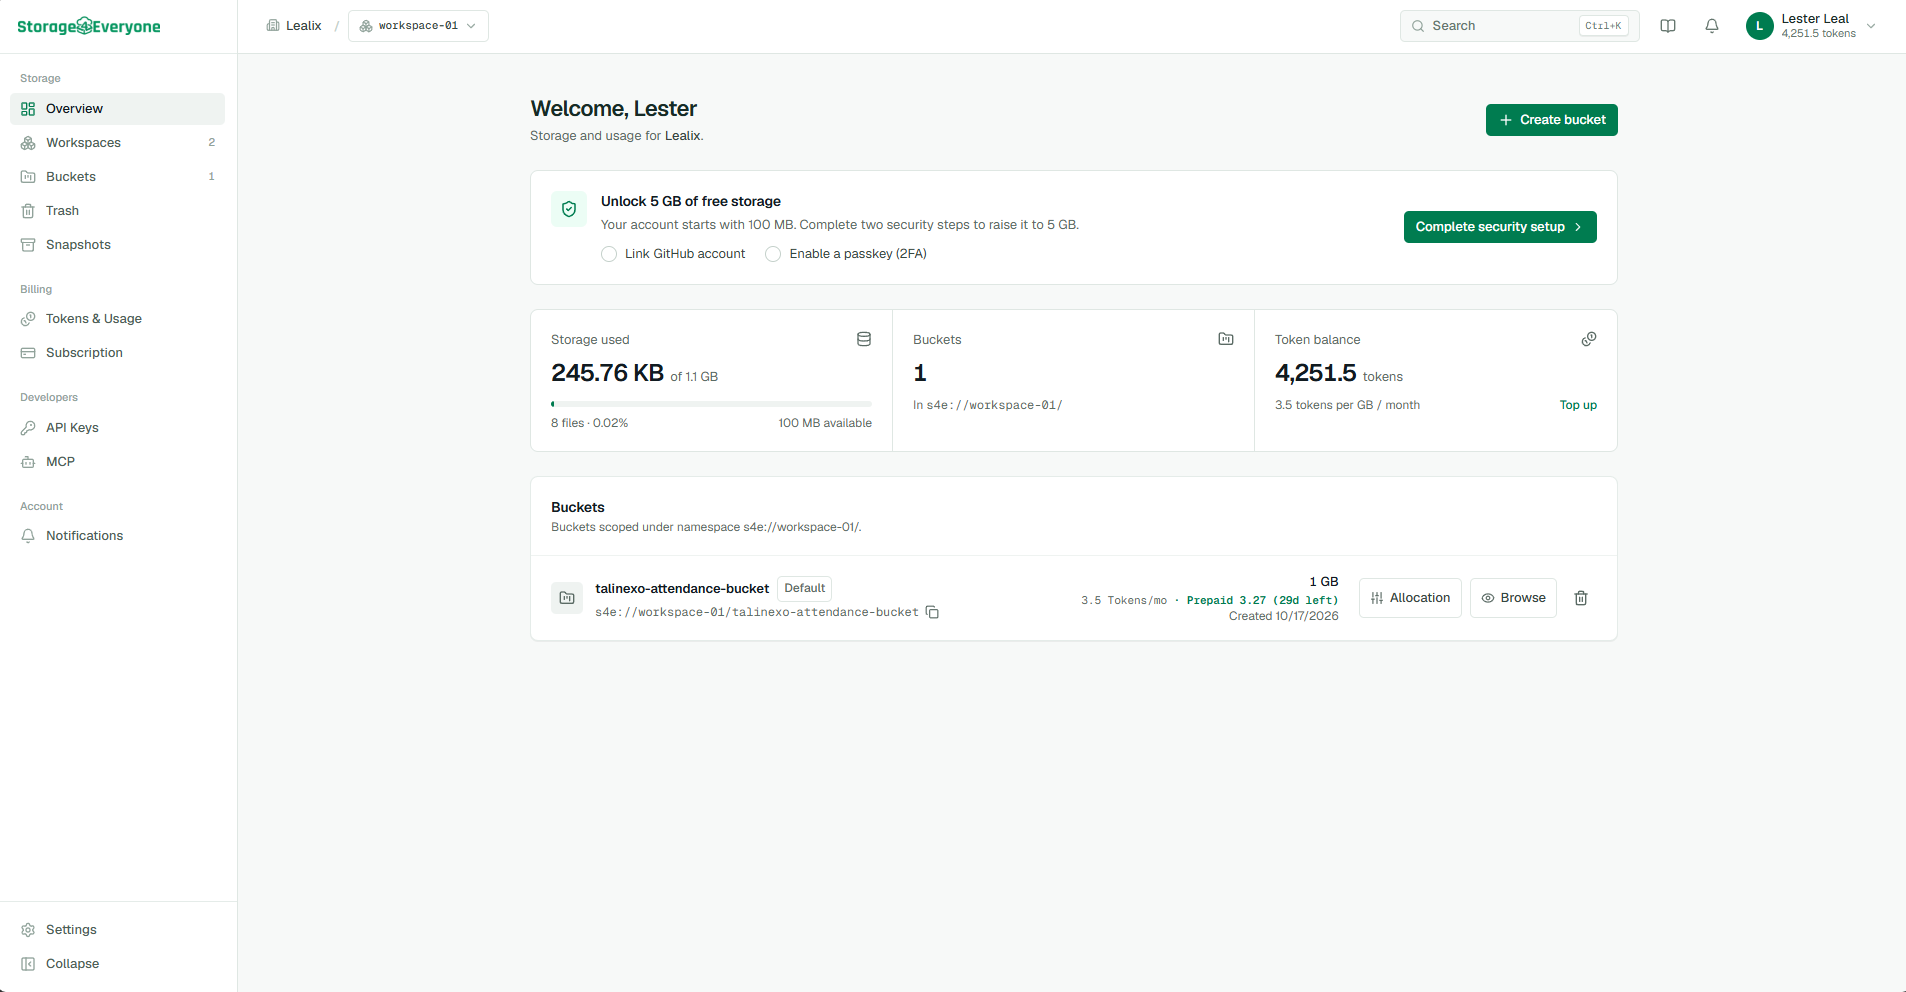Open talinexo-attendance-bucket by its name
The height and width of the screenshot is (992, 1906).
pyautogui.click(x=682, y=589)
